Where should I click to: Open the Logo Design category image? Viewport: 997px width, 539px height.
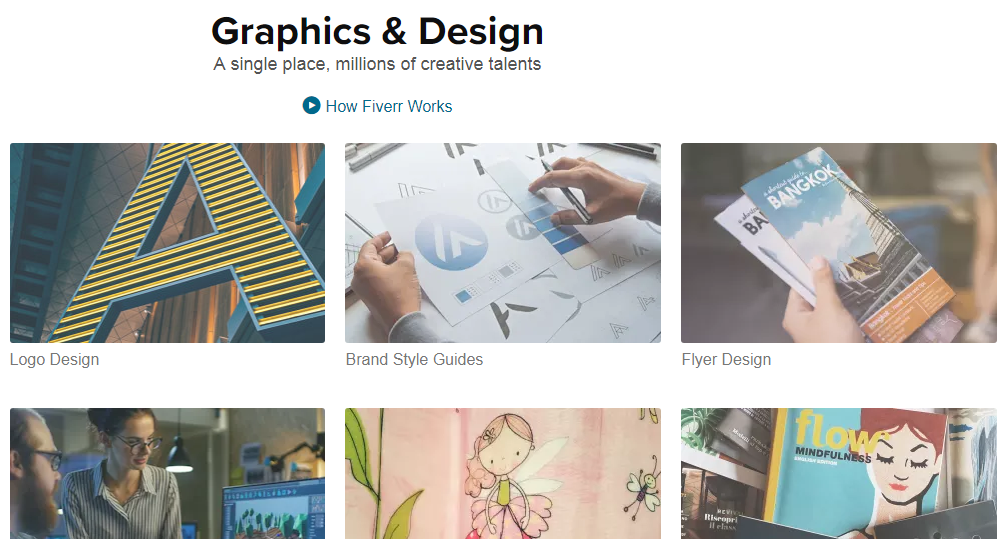pos(167,243)
